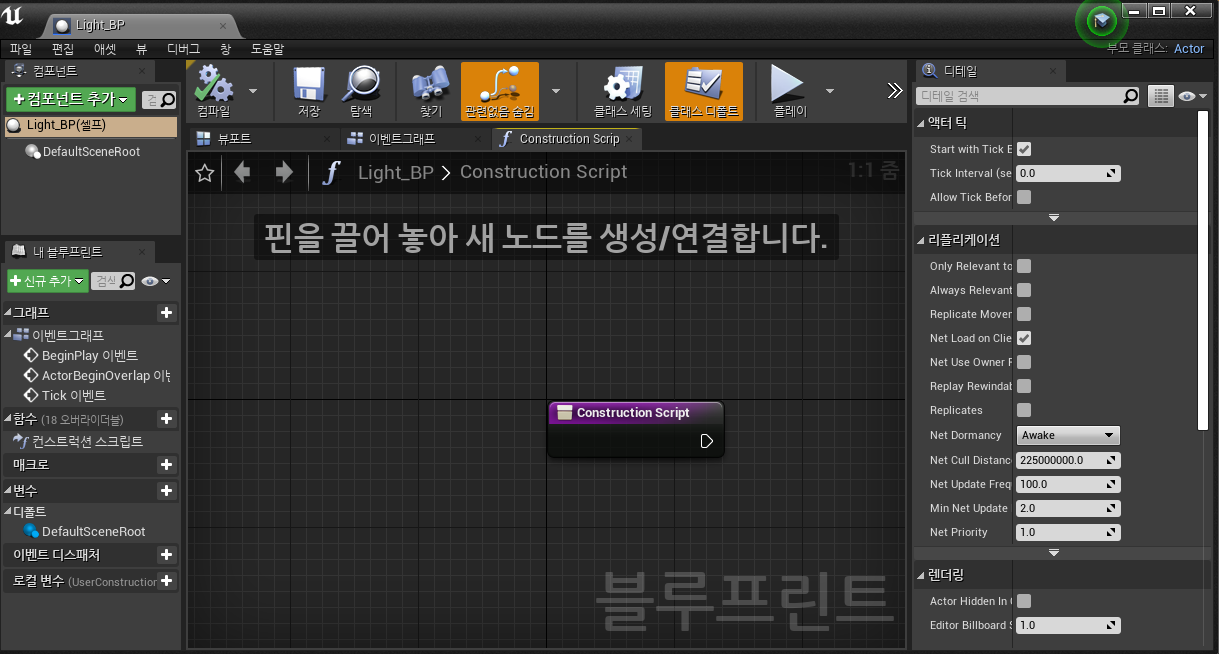Screen dimensions: 1219x654
Task: Enable Only Relevant to Owner checkbox
Action: pyautogui.click(x=1024, y=266)
